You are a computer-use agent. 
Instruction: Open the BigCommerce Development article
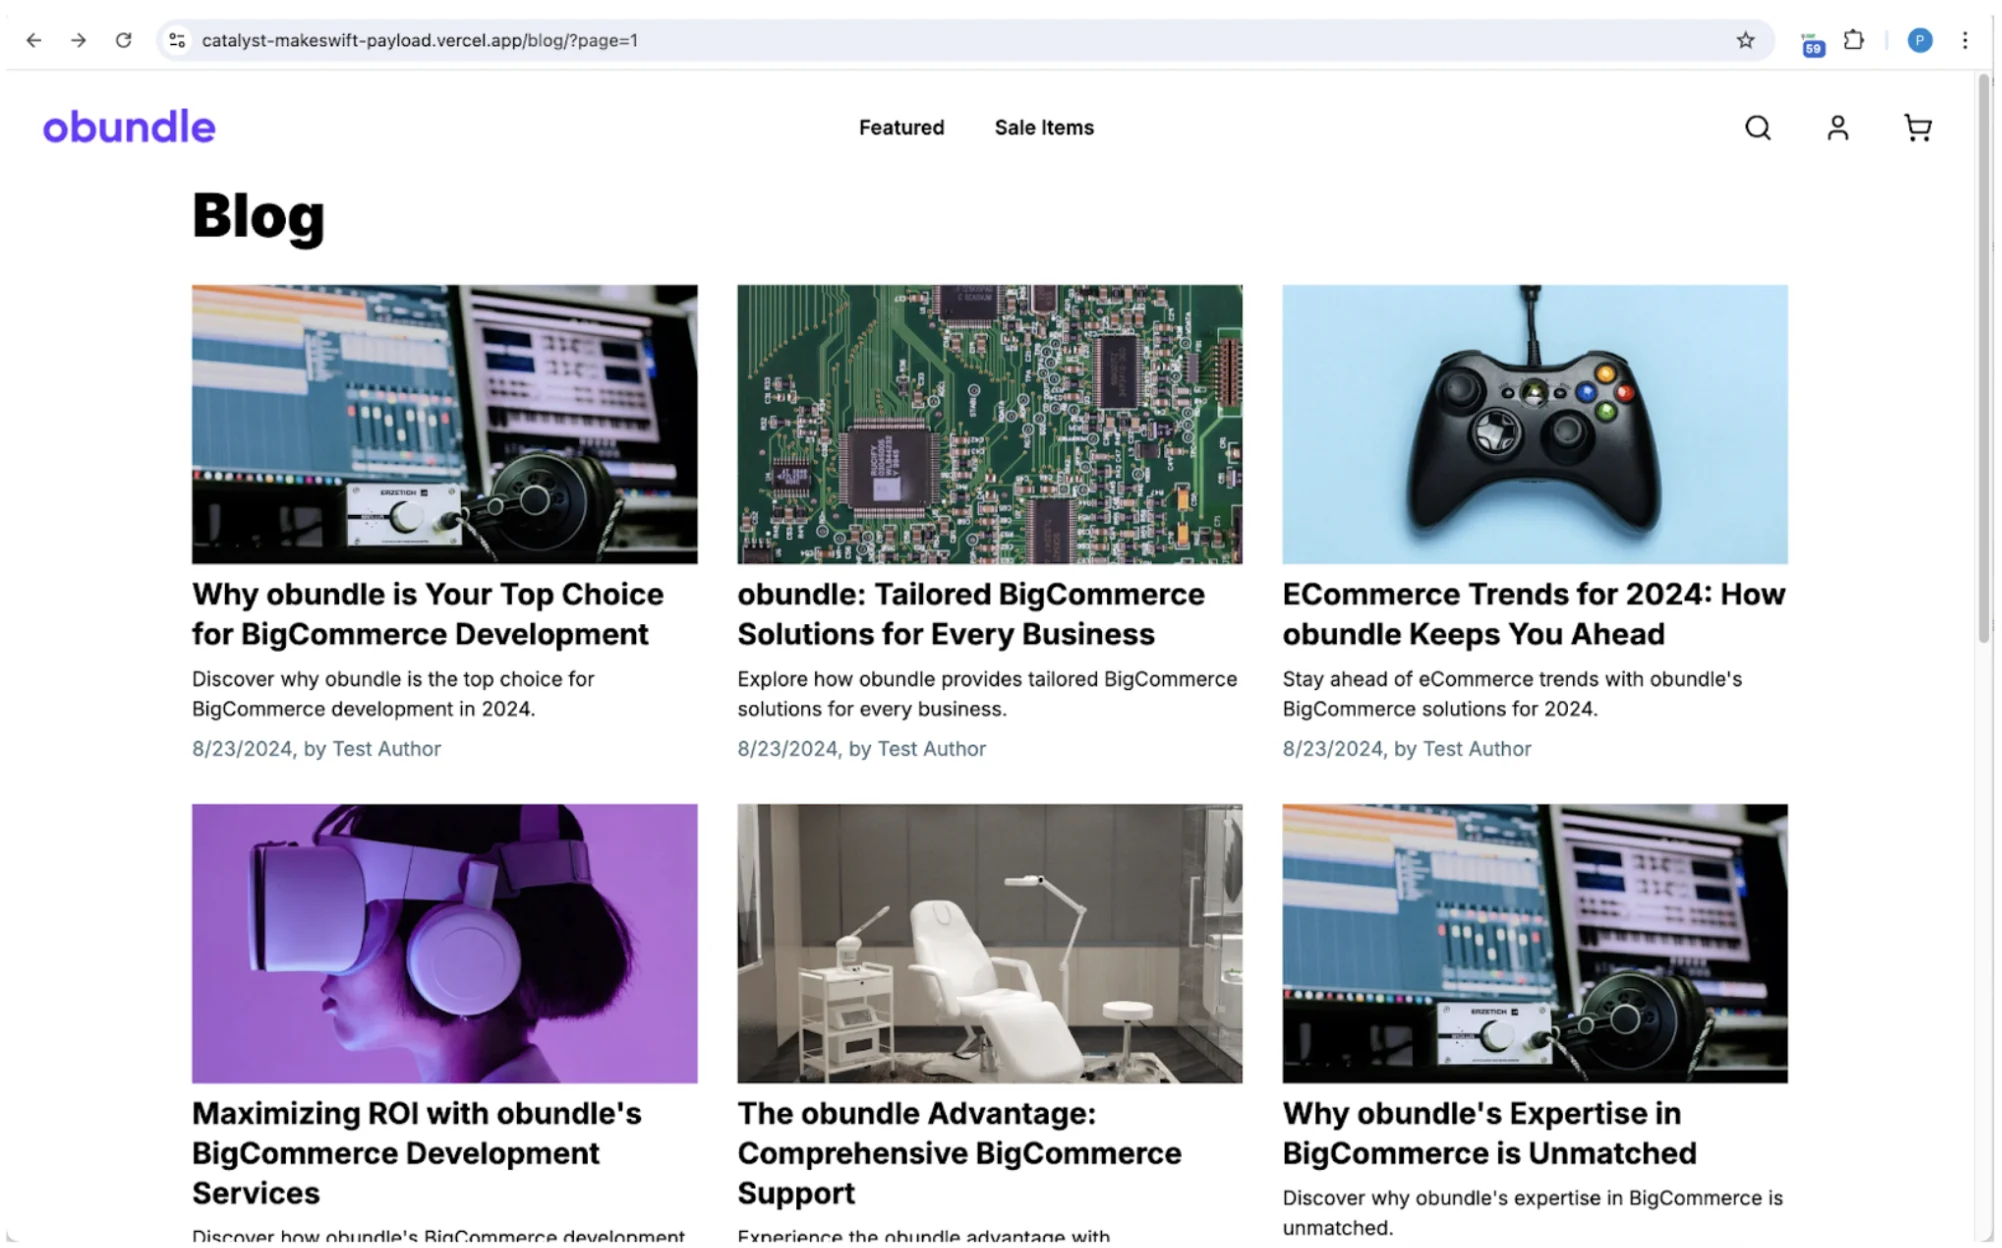tap(427, 612)
